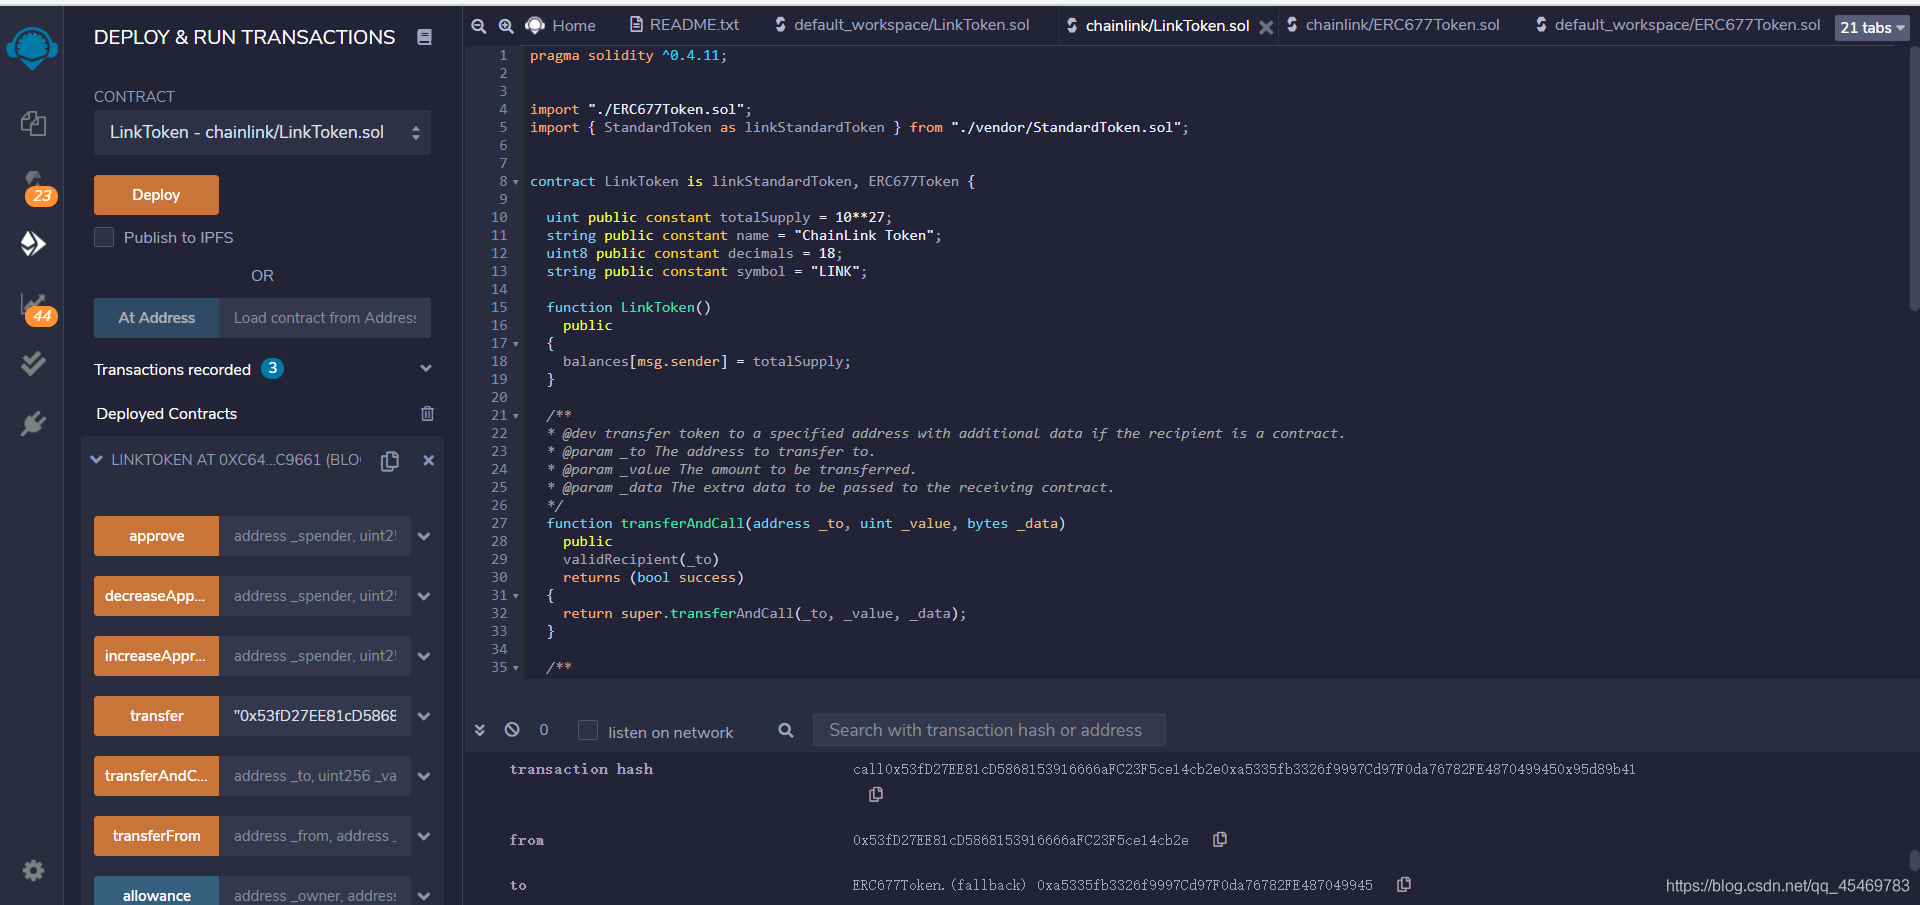Click the approve parameters input field

pyautogui.click(x=315, y=536)
